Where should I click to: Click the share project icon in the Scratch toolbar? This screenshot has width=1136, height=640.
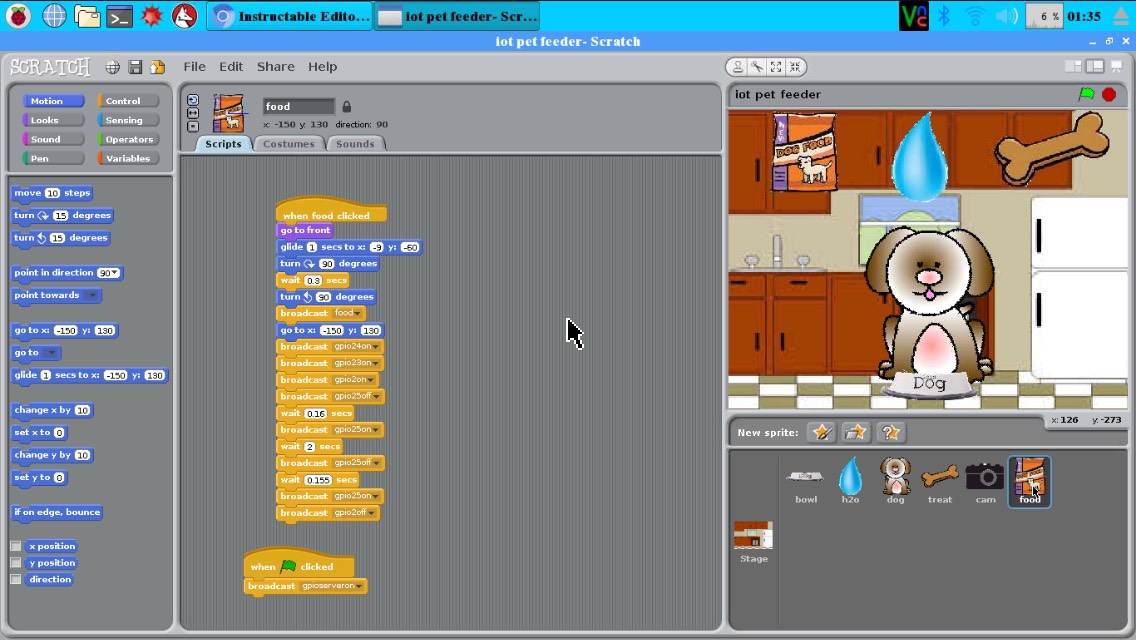click(x=157, y=67)
